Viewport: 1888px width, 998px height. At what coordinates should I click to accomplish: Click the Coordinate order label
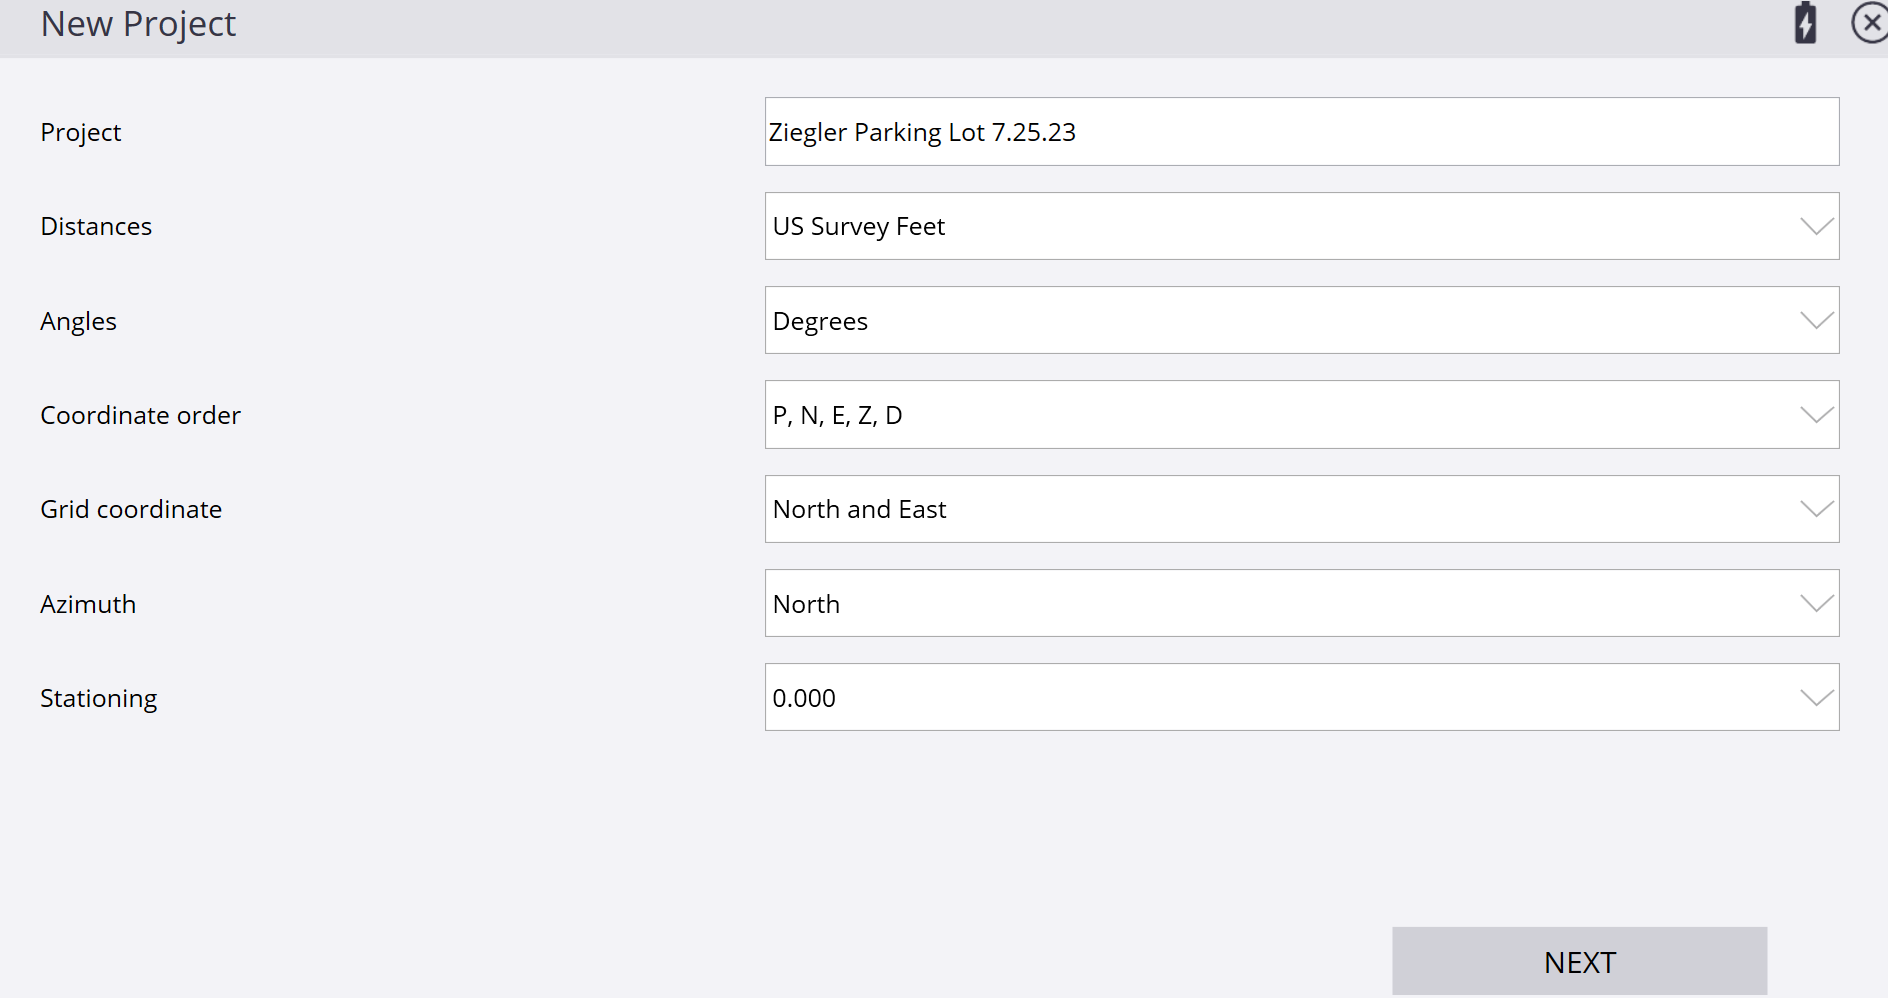click(140, 415)
